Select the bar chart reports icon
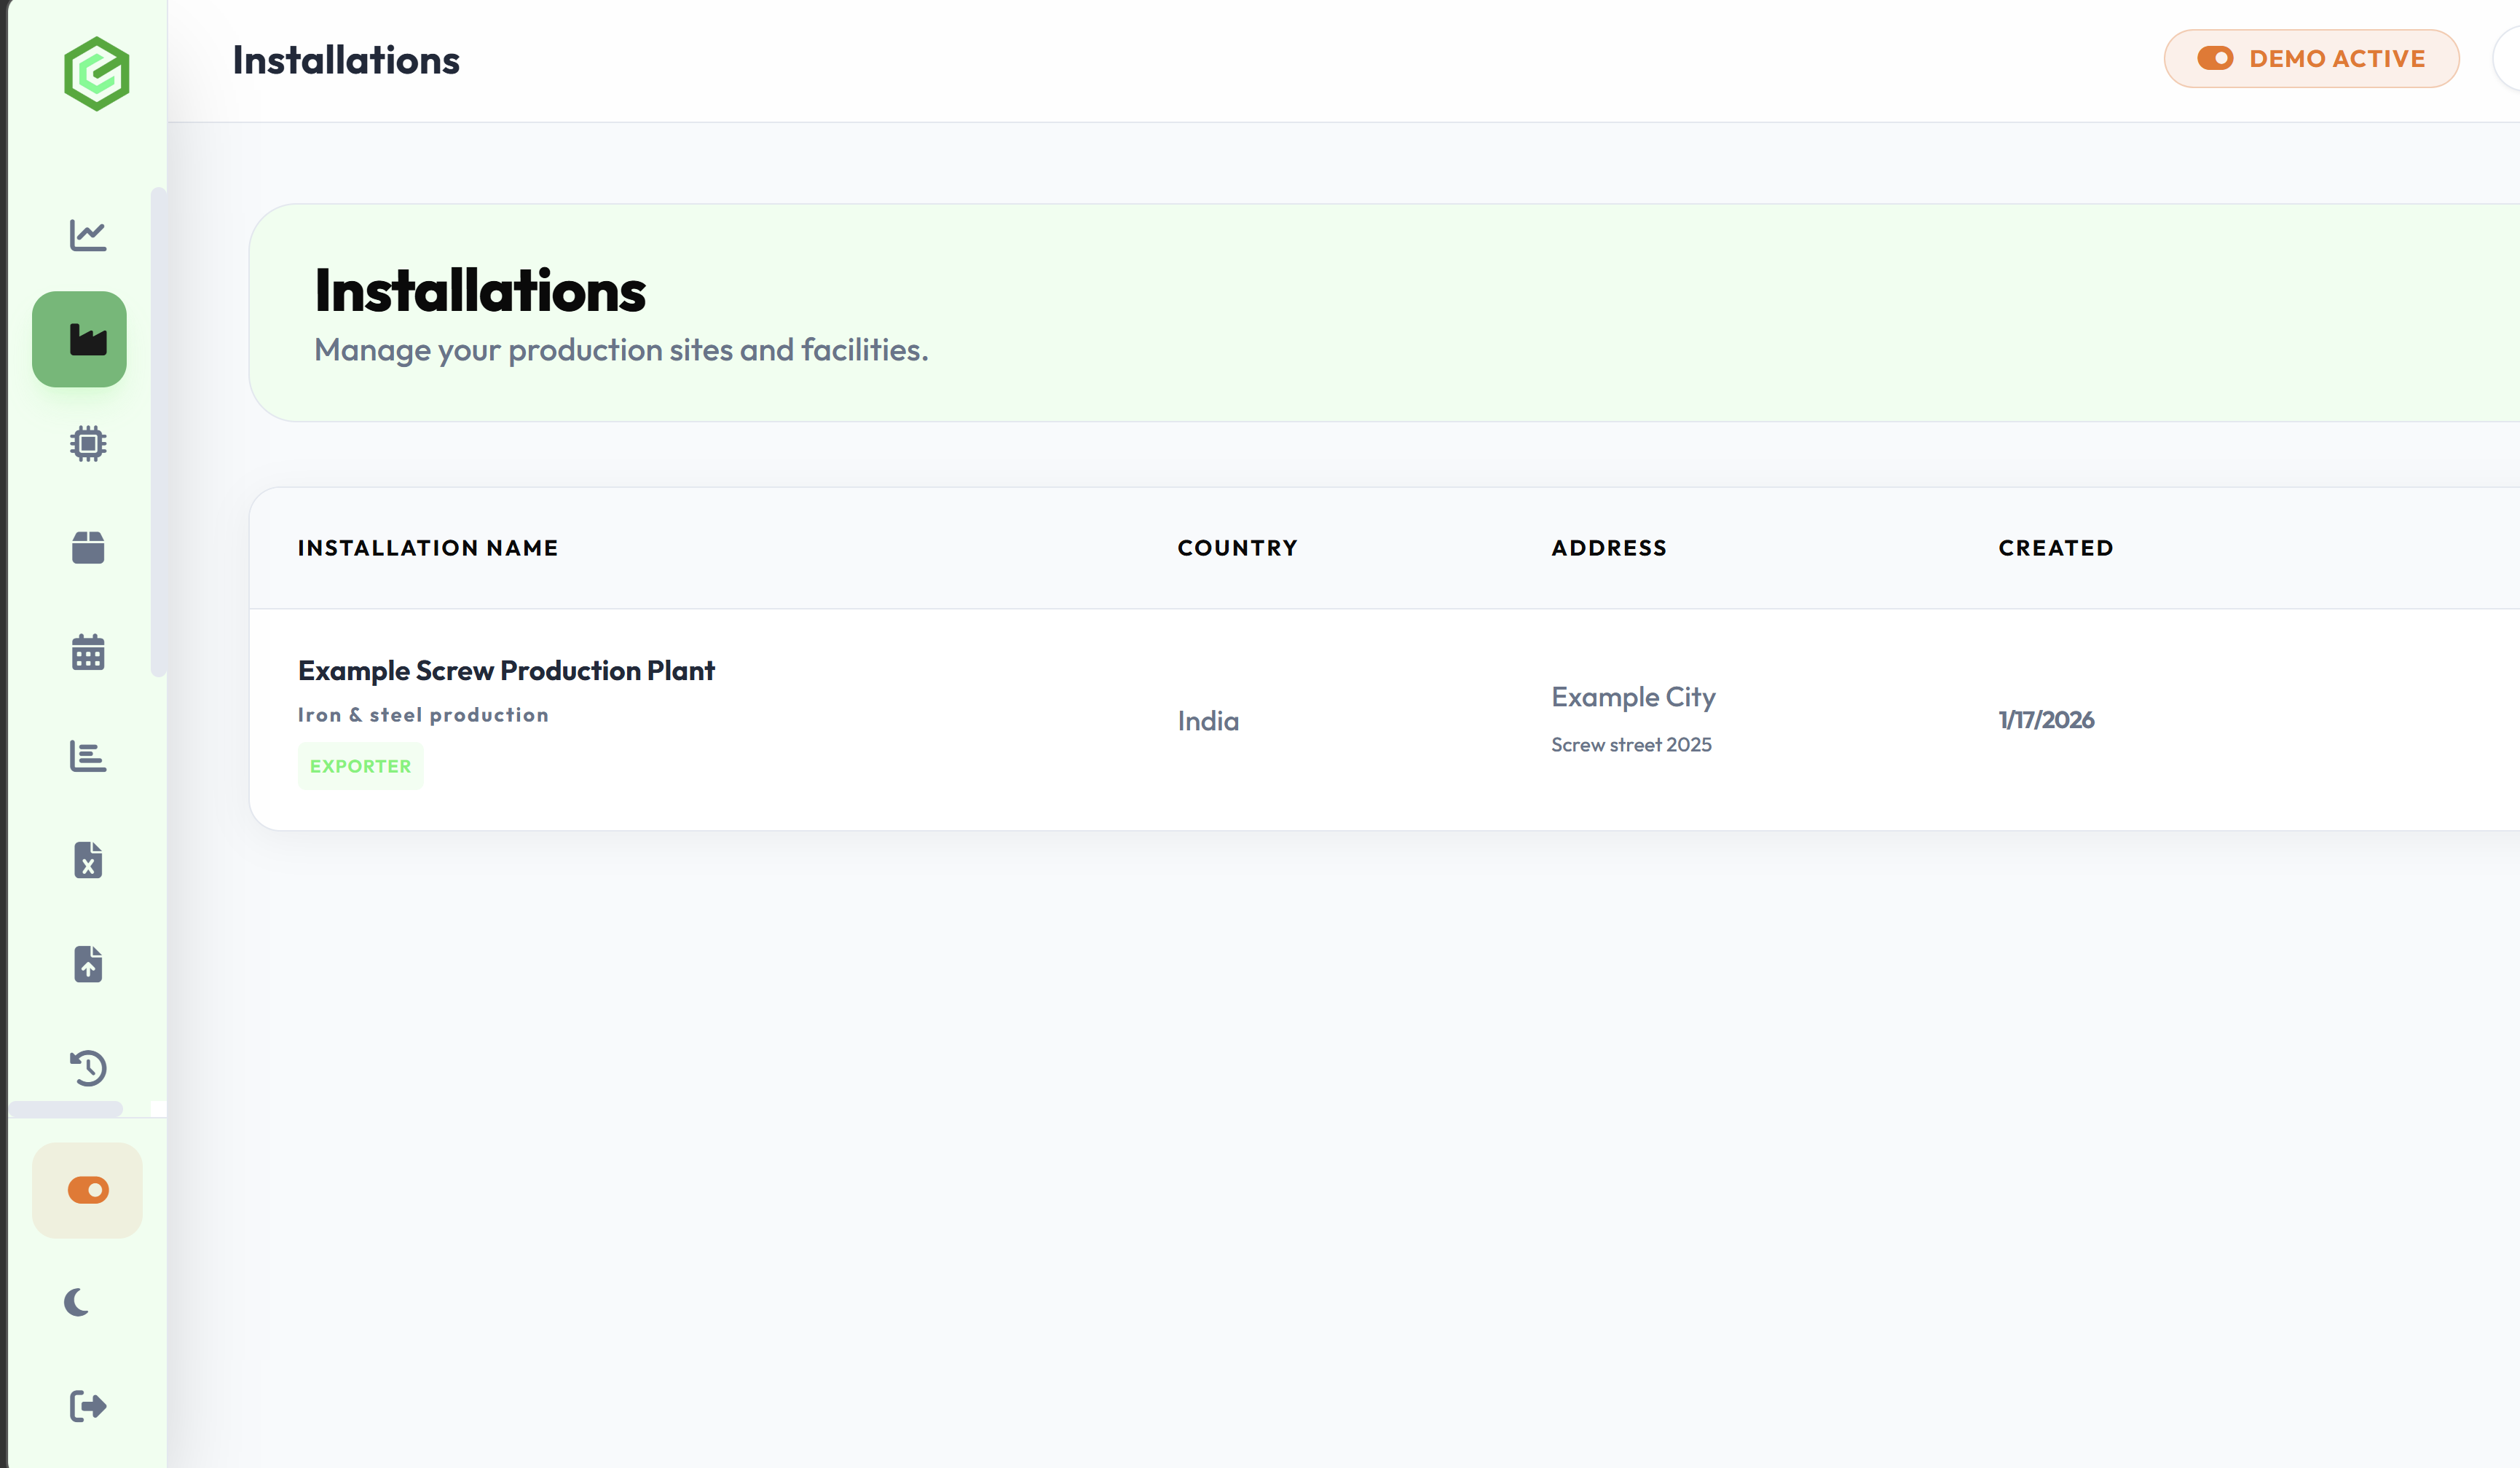The image size is (2520, 1468). (x=88, y=757)
